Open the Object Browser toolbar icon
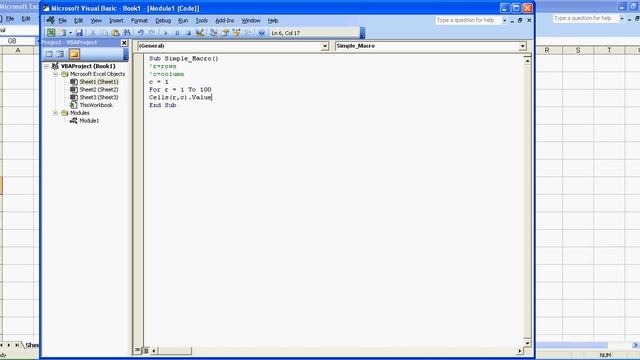This screenshot has height=360, width=640. [x=236, y=33]
